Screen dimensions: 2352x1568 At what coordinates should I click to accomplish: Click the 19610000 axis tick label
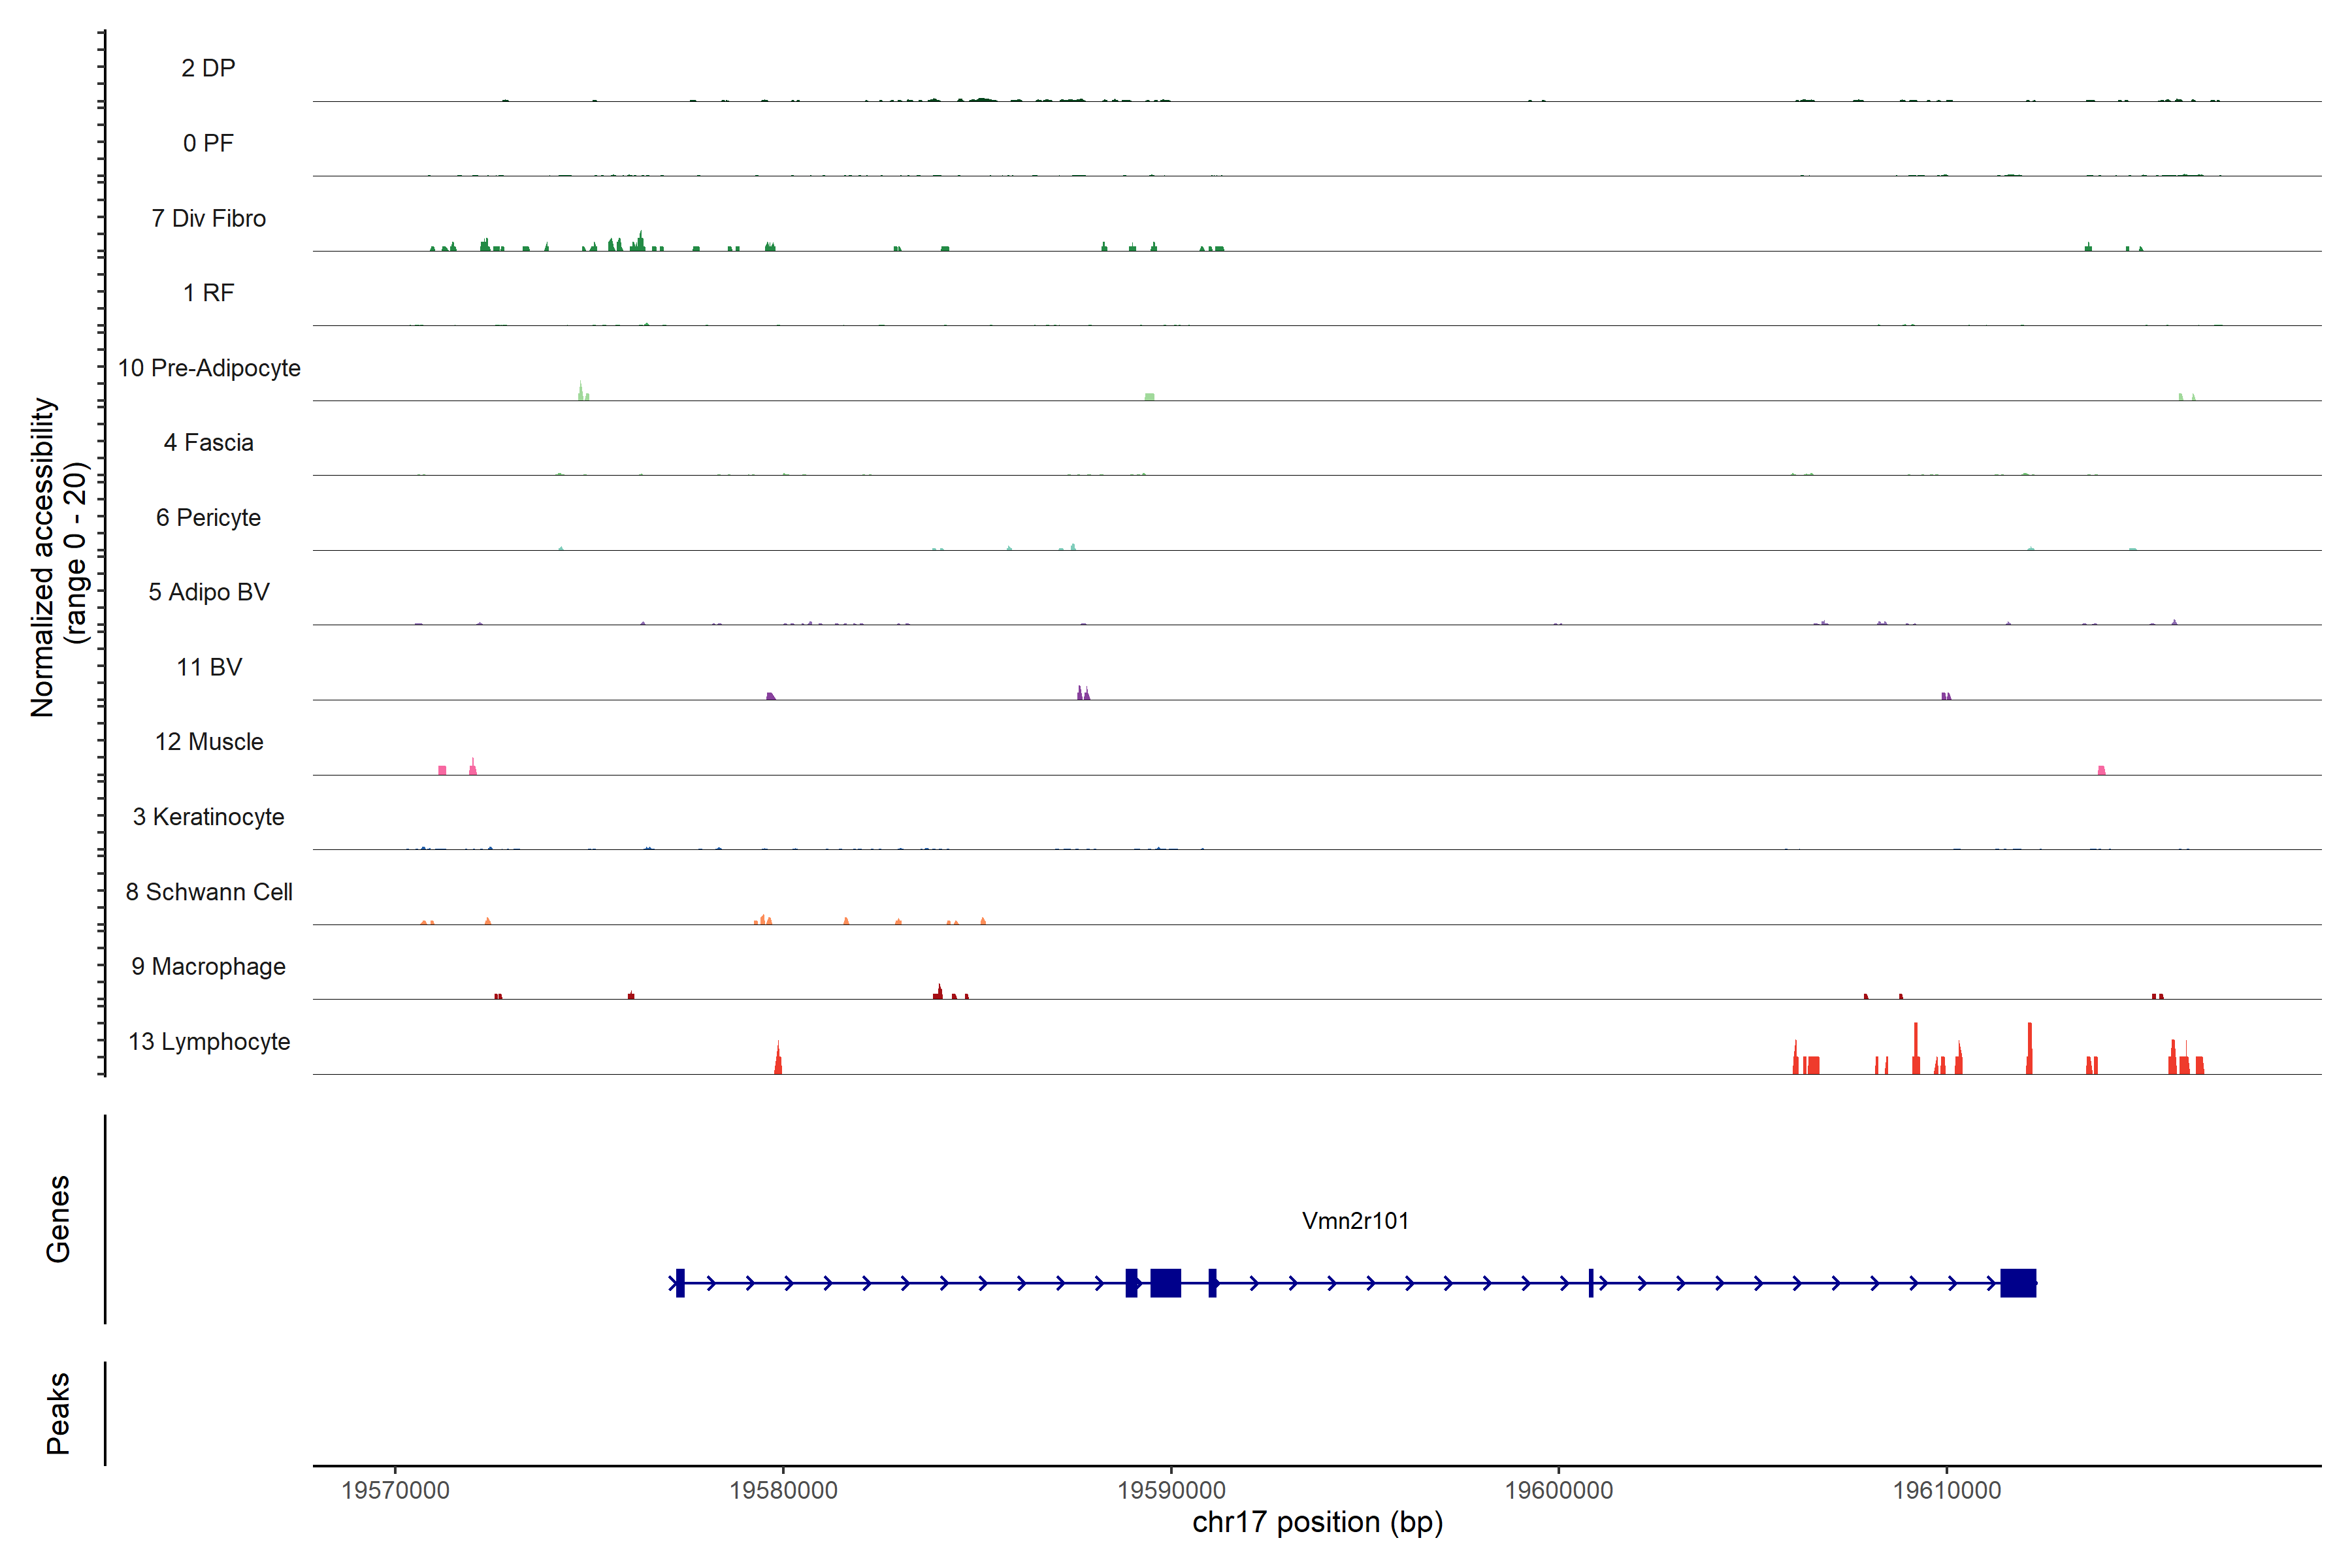tap(1947, 1490)
